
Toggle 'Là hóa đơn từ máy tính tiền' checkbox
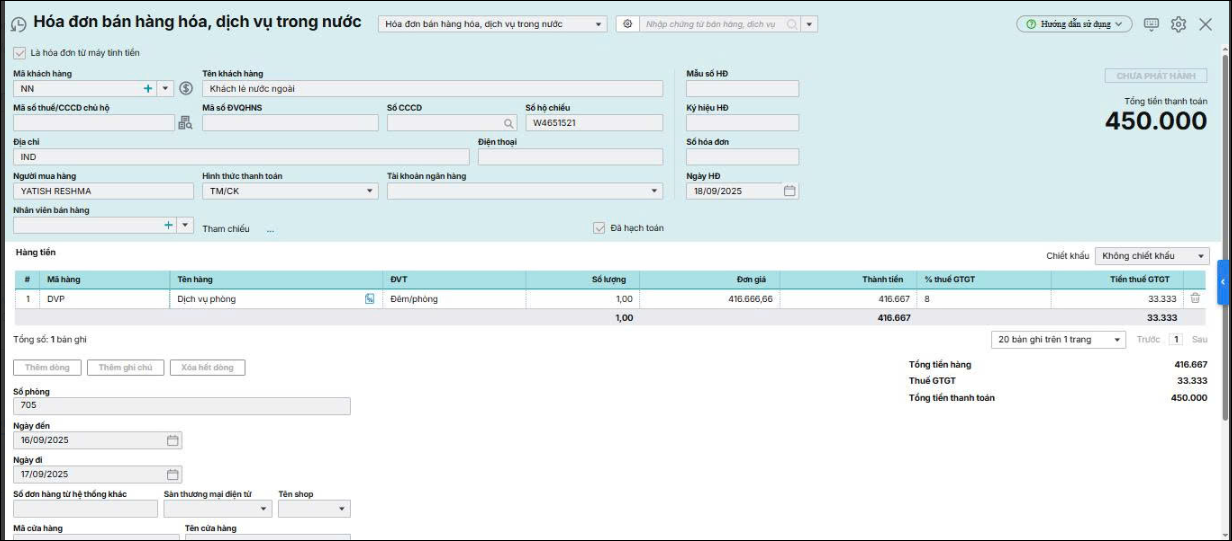point(20,53)
